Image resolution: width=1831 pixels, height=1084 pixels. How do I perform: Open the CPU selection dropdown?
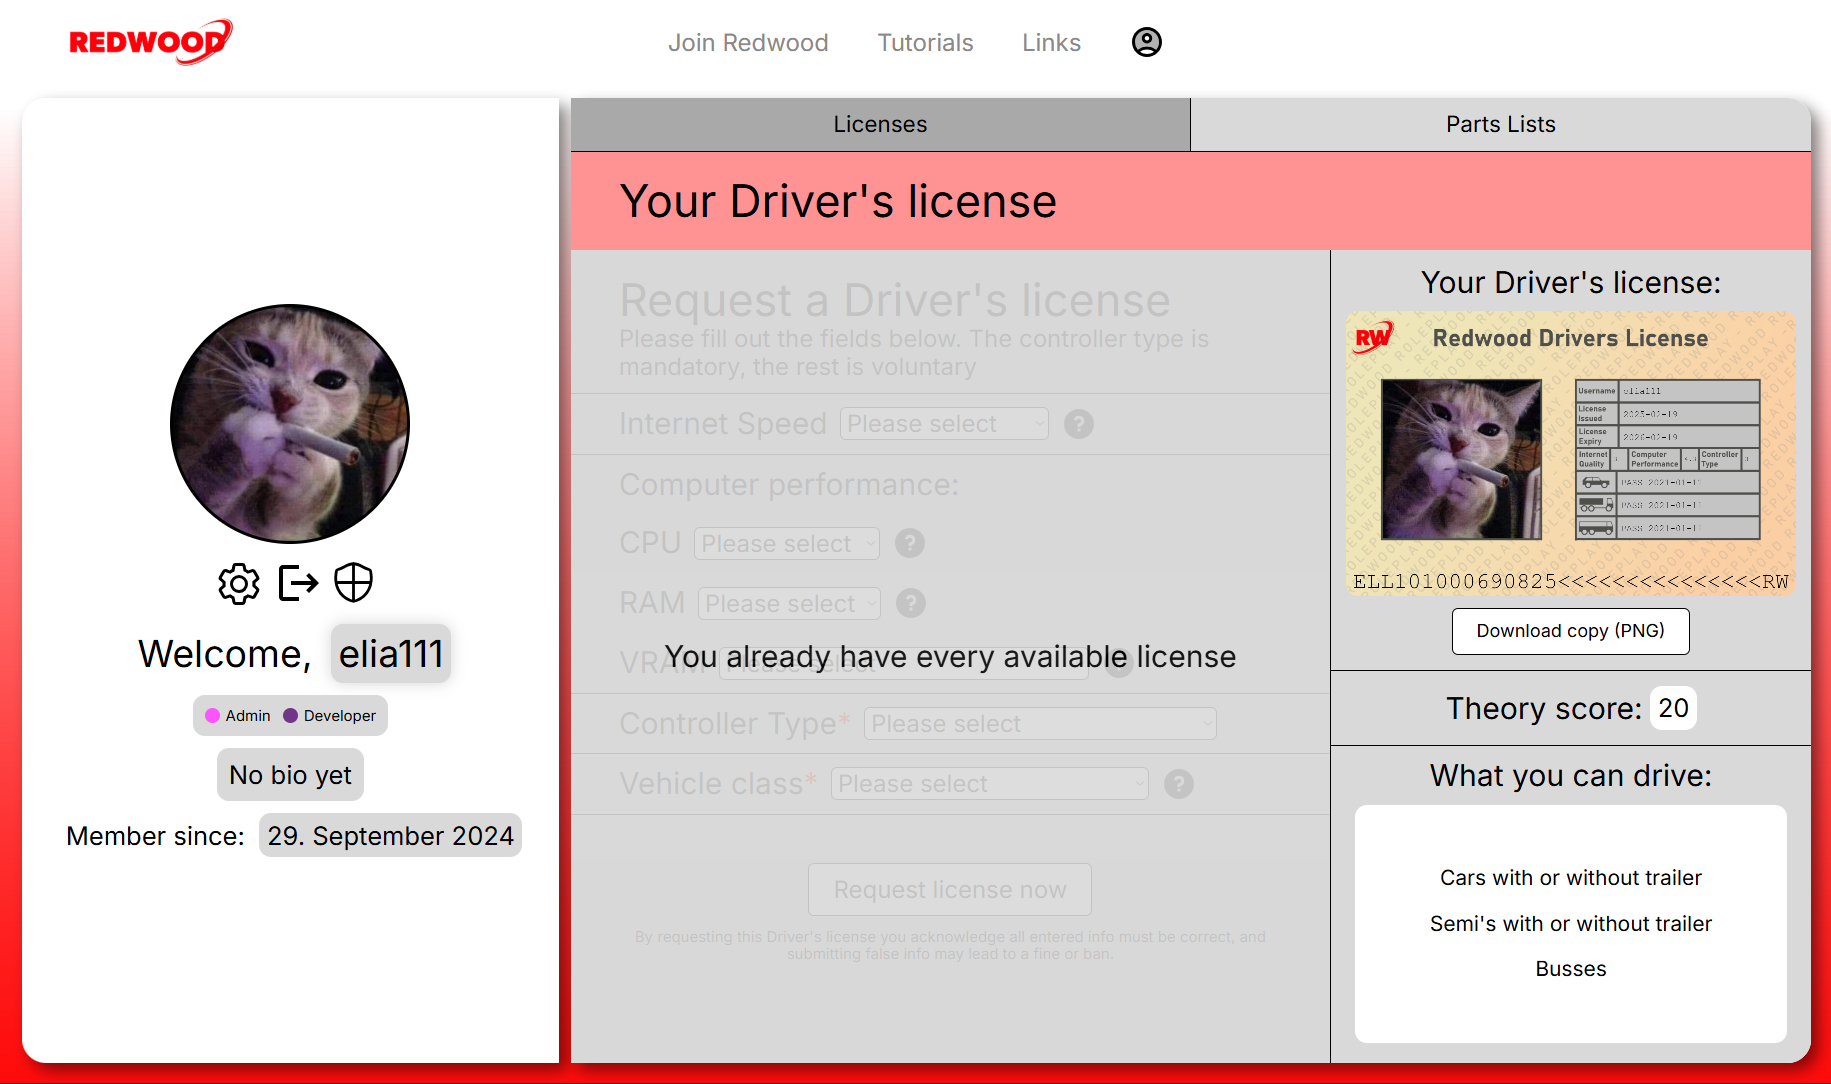pyautogui.click(x=787, y=544)
